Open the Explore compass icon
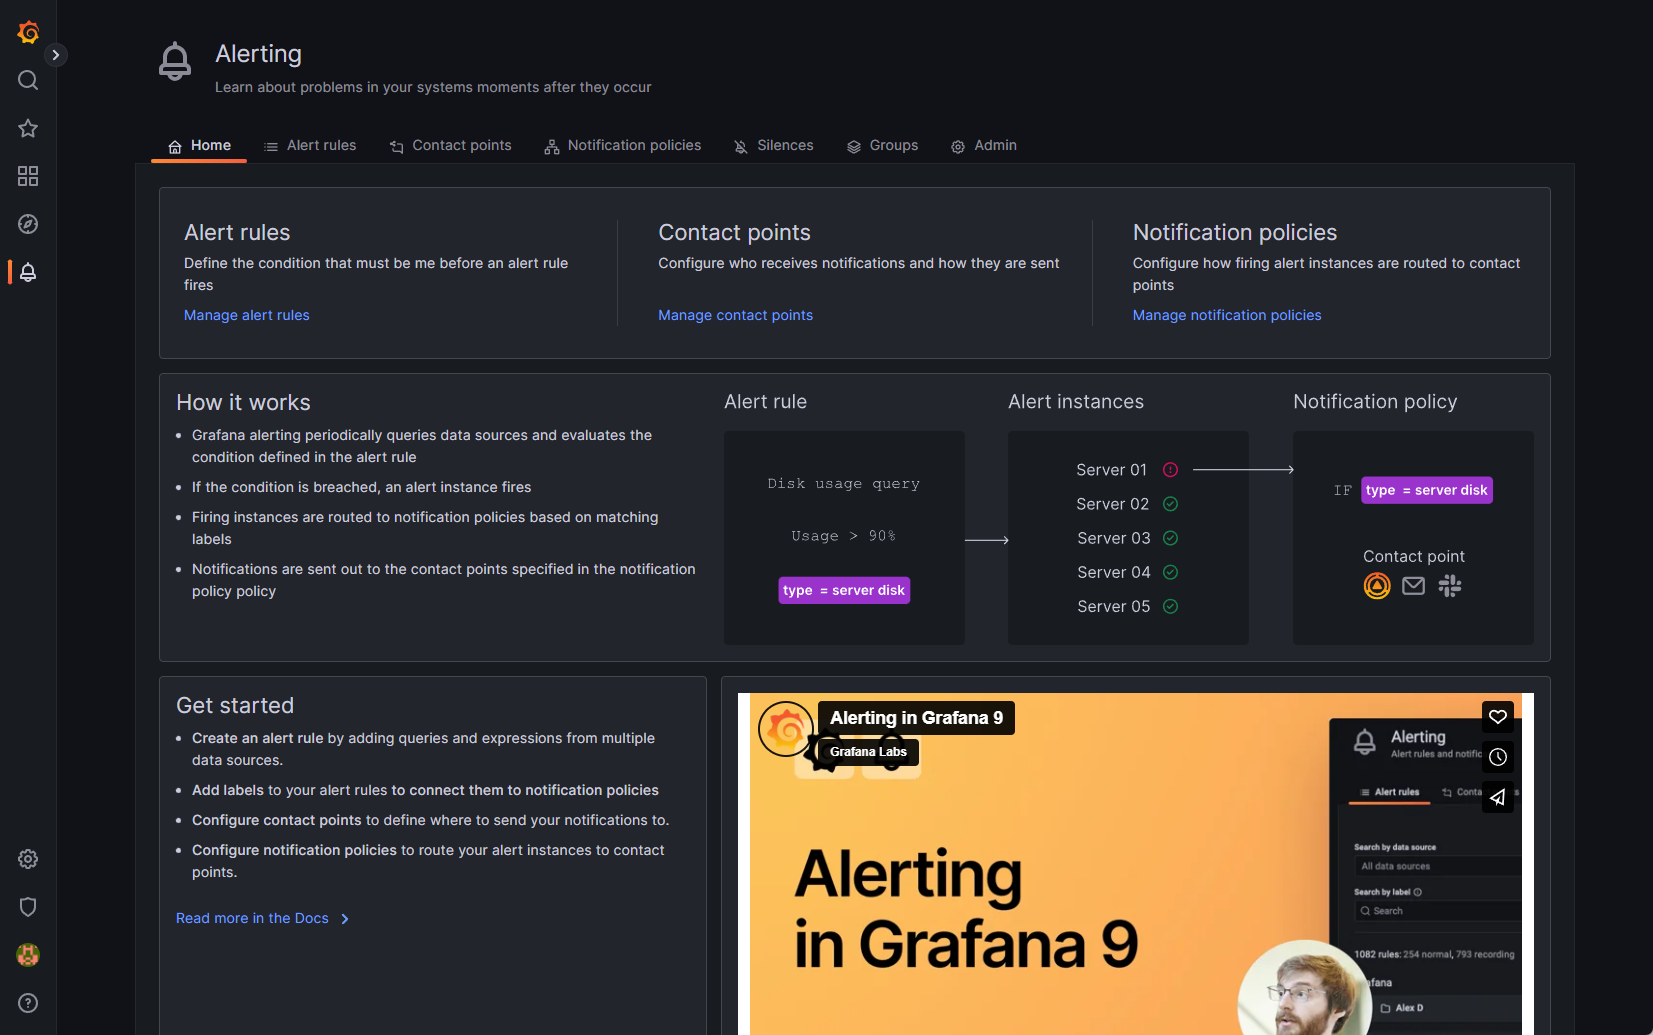This screenshot has height=1035, width=1653. click(28, 224)
